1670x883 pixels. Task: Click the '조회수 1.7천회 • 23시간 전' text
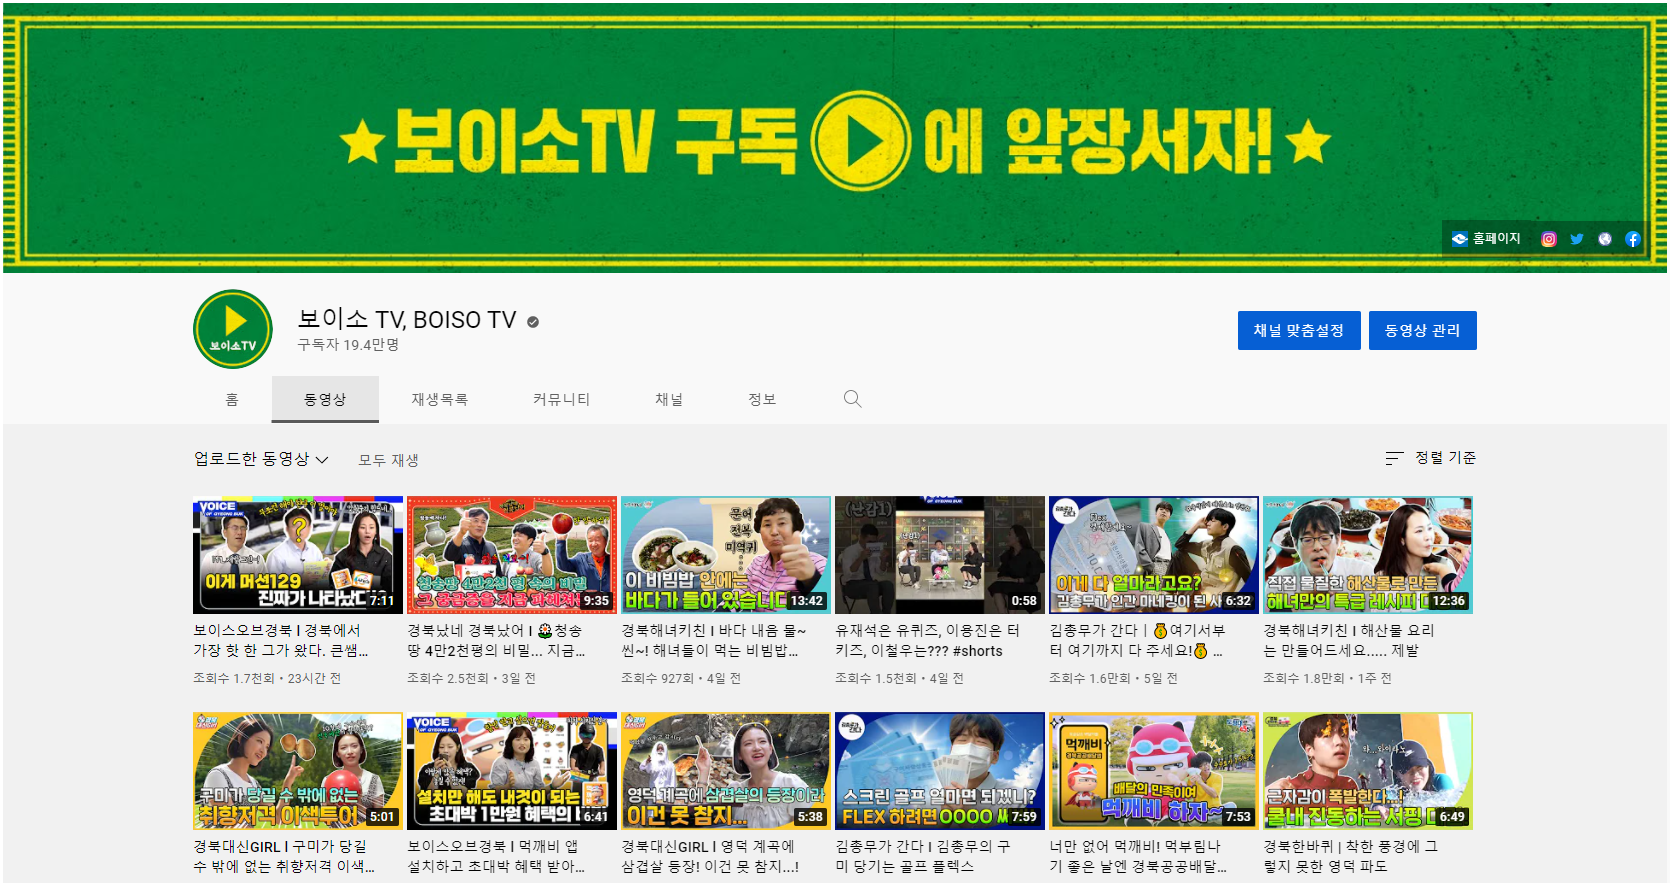click(267, 678)
